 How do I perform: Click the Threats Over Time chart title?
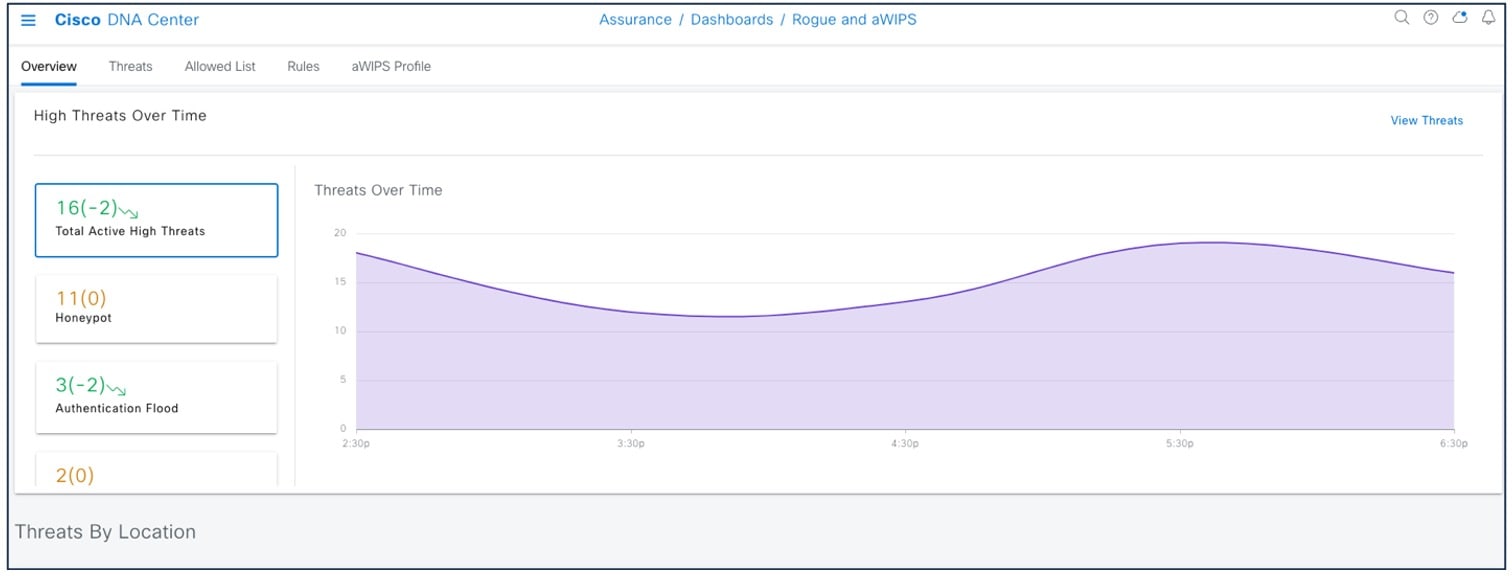pos(378,190)
